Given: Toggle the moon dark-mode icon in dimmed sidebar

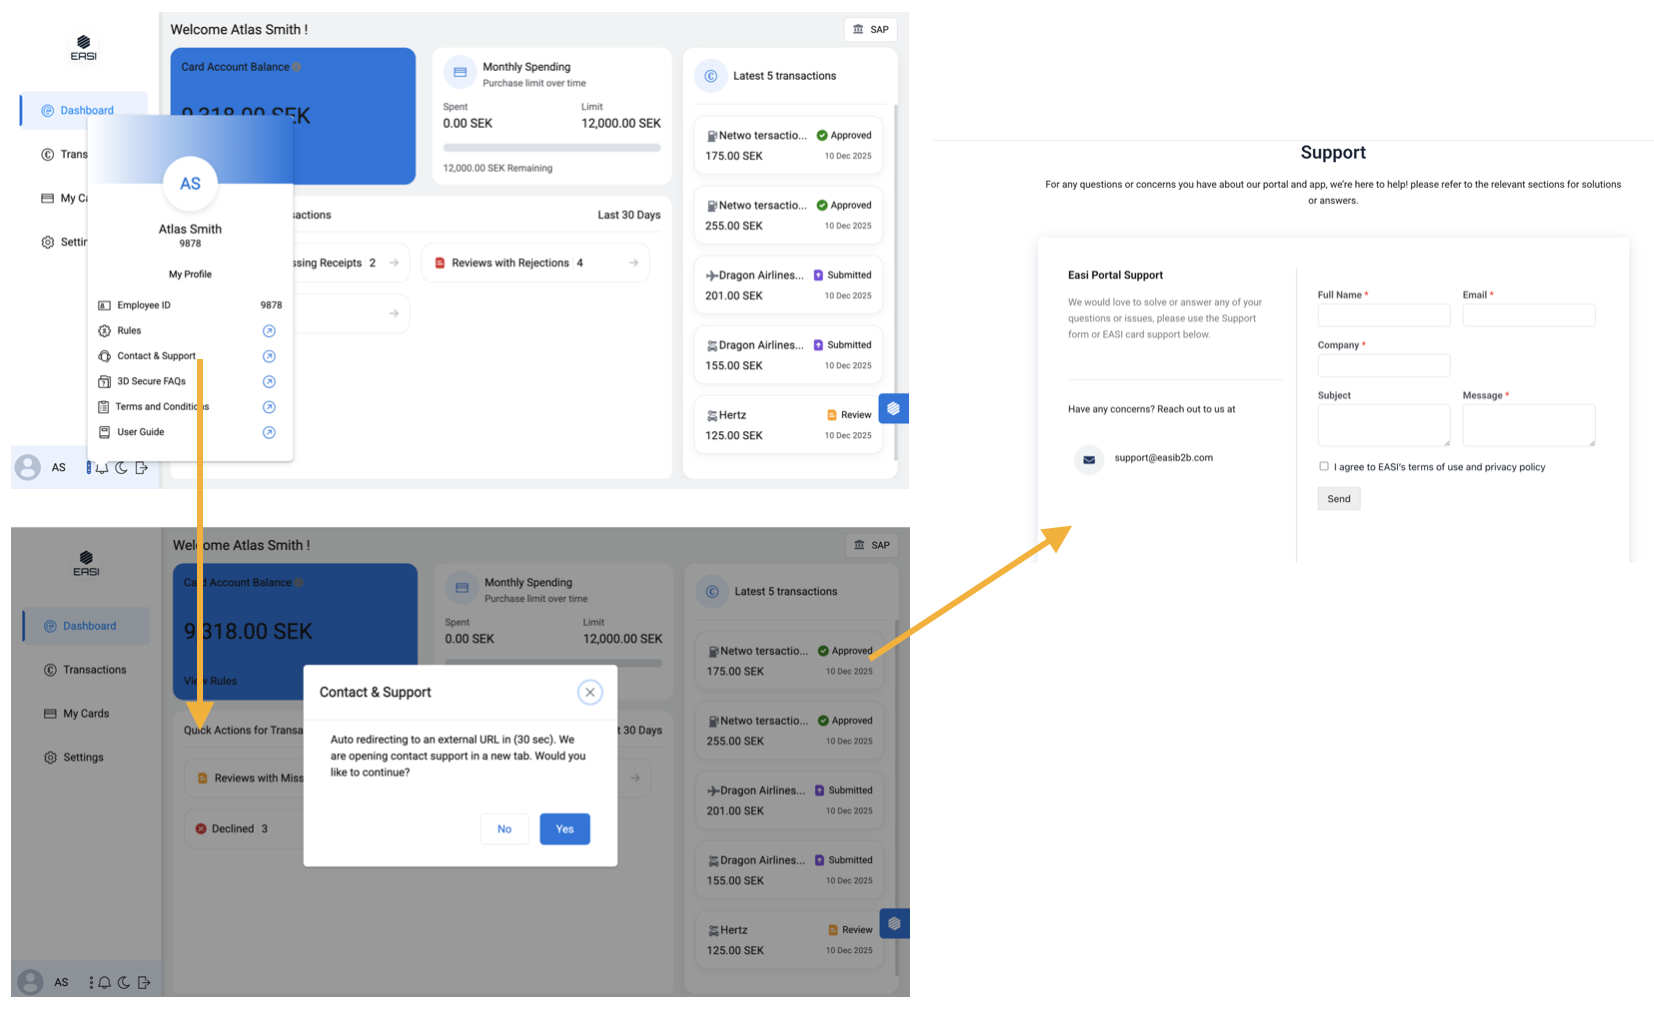Looking at the screenshot, I should [124, 983].
